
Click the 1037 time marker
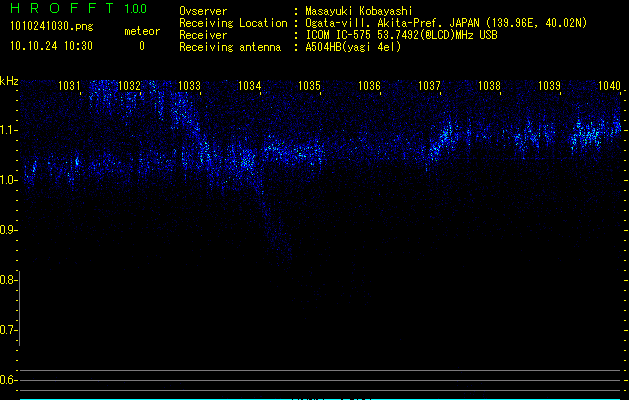pos(429,86)
